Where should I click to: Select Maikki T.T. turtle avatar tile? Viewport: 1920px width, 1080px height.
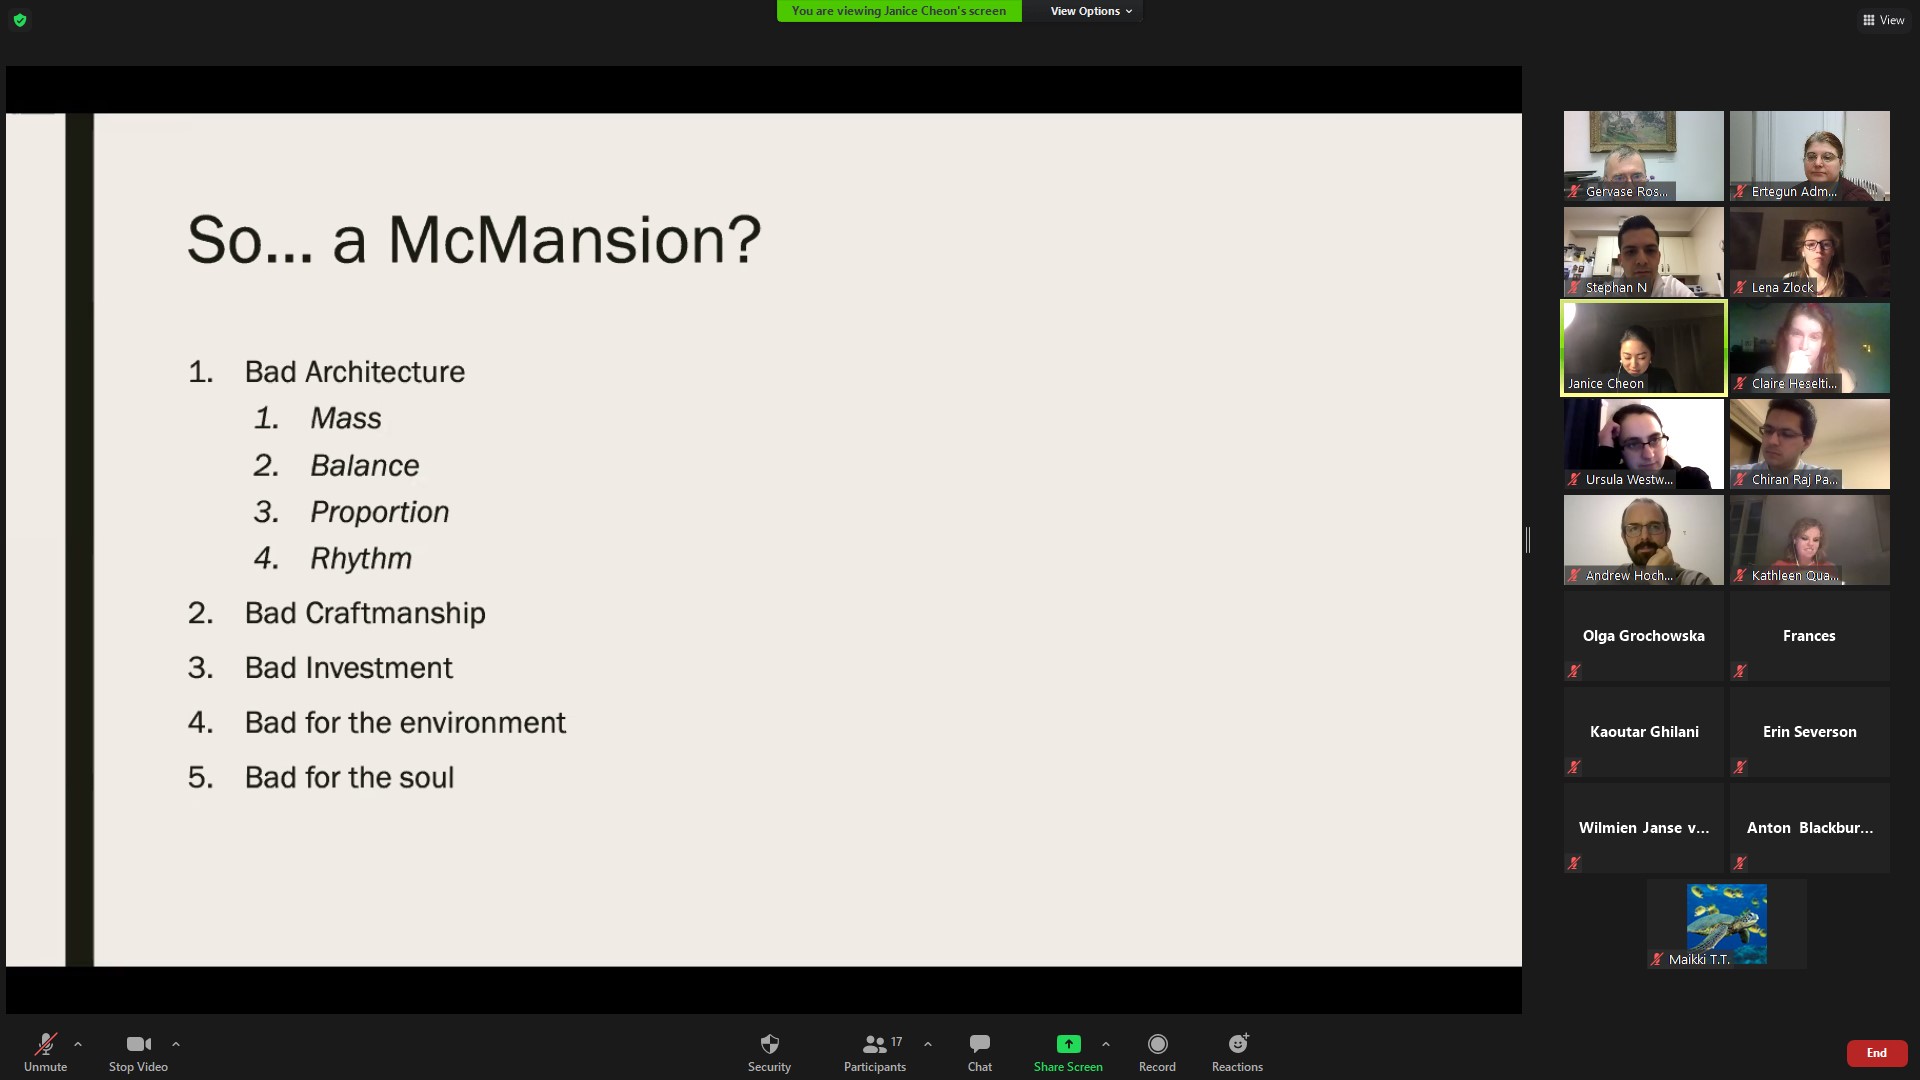1727,924
